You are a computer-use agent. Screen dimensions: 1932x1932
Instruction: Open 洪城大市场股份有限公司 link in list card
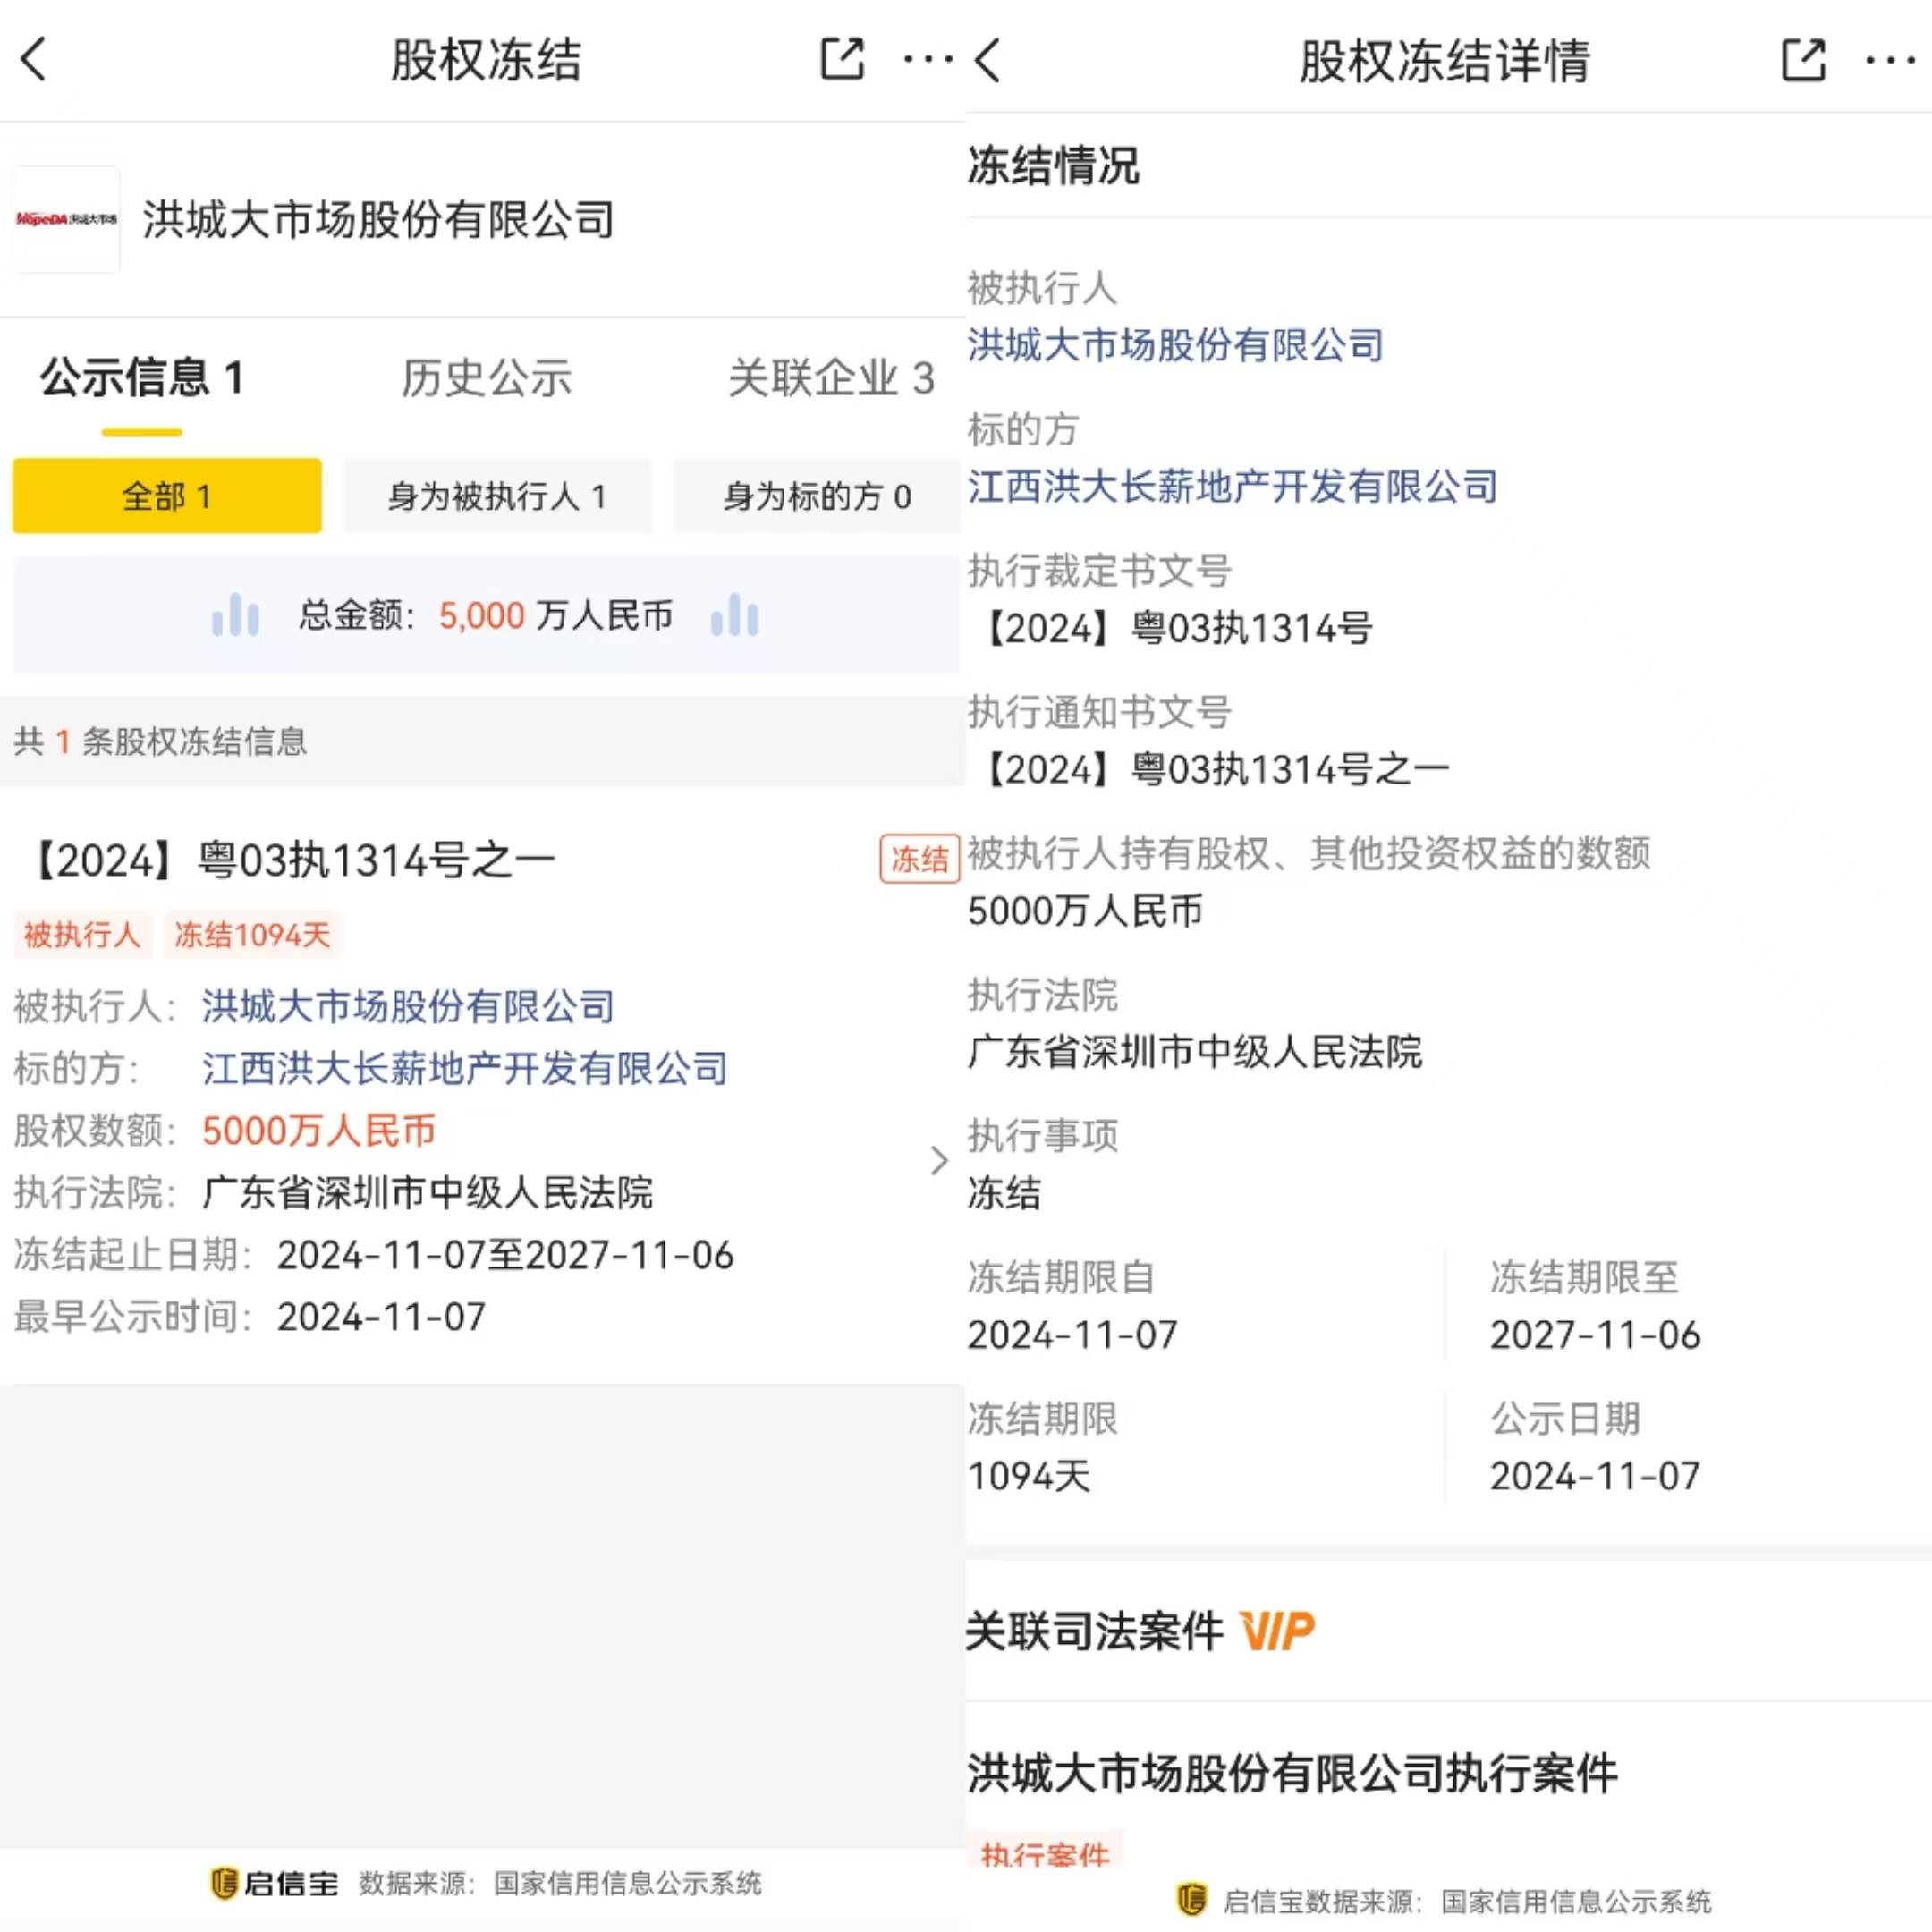click(408, 1006)
